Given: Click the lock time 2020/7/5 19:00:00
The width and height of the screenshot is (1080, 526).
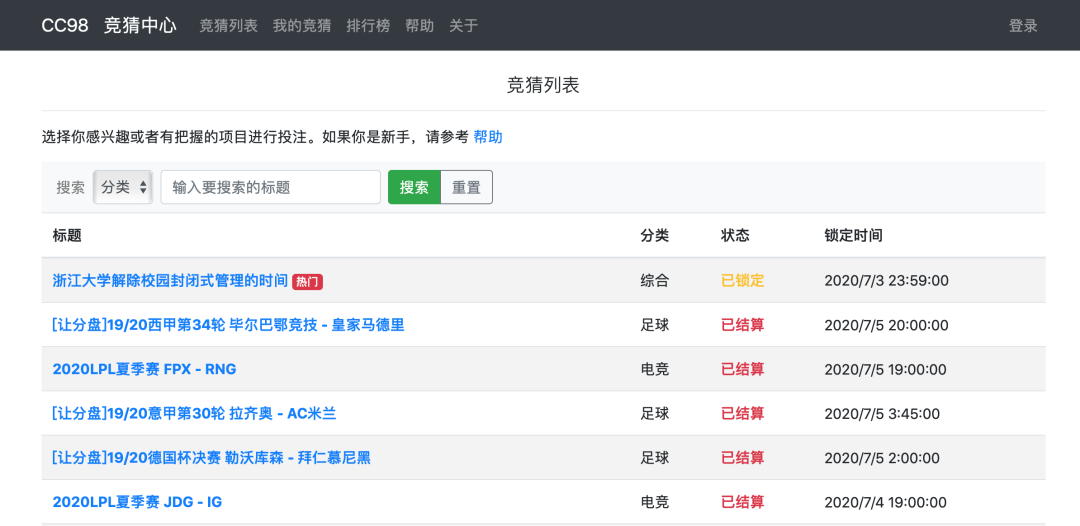Looking at the screenshot, I should 886,369.
